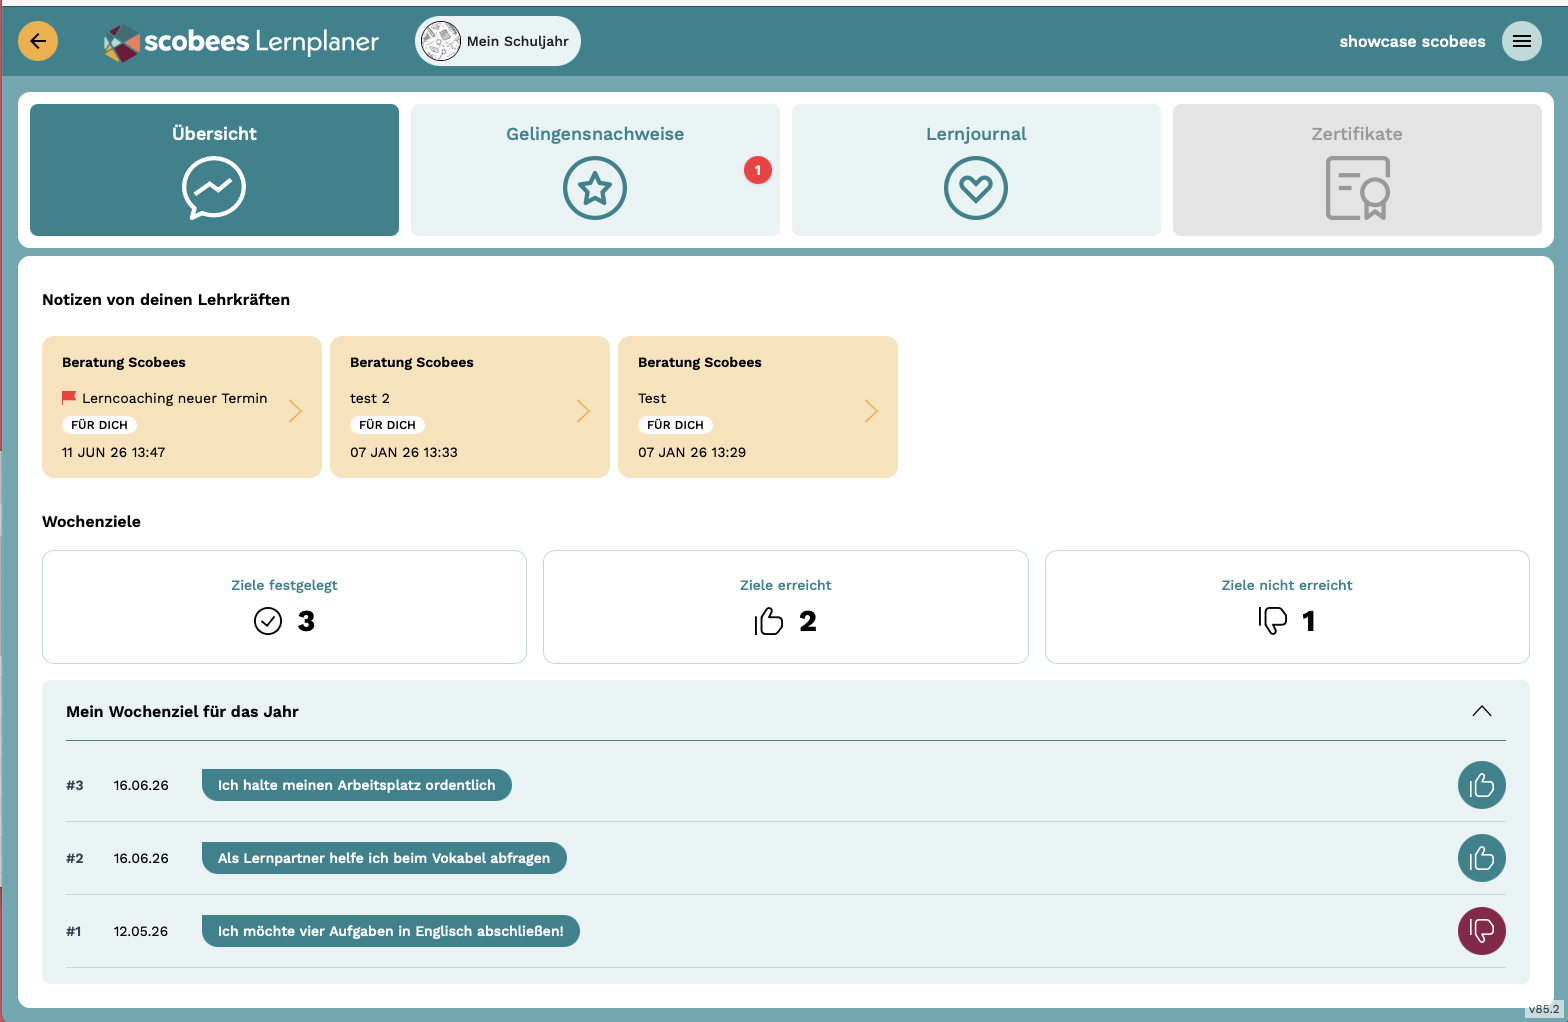This screenshot has height=1022, width=1568.
Task: Click chevron on Lerncoaching neuer Termin note
Action: pyautogui.click(x=295, y=411)
